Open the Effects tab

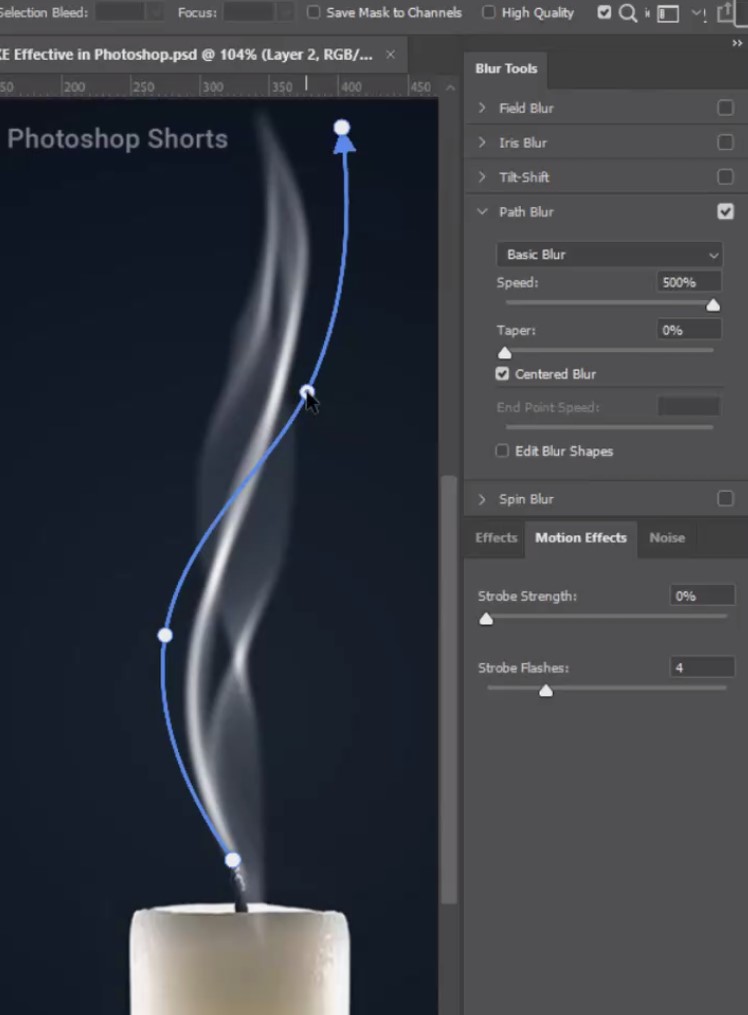(496, 538)
